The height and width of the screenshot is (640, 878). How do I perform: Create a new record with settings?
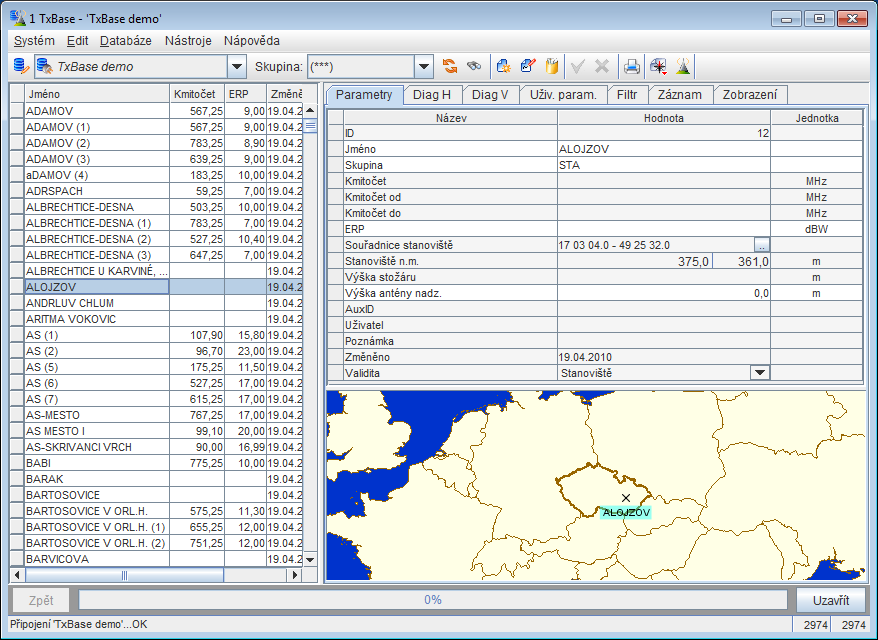tap(503, 64)
